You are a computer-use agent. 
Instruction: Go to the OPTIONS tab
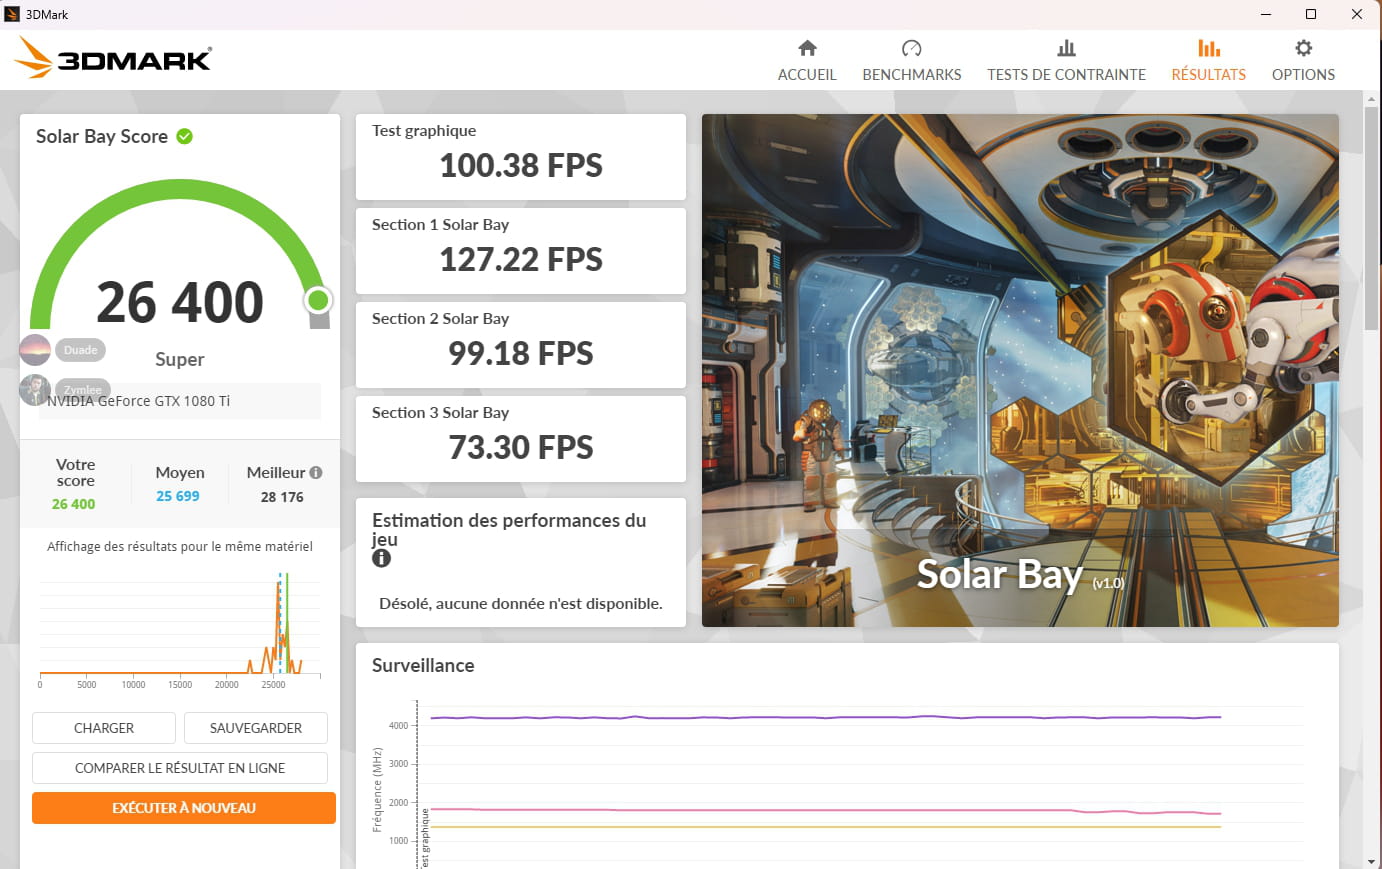1303,60
